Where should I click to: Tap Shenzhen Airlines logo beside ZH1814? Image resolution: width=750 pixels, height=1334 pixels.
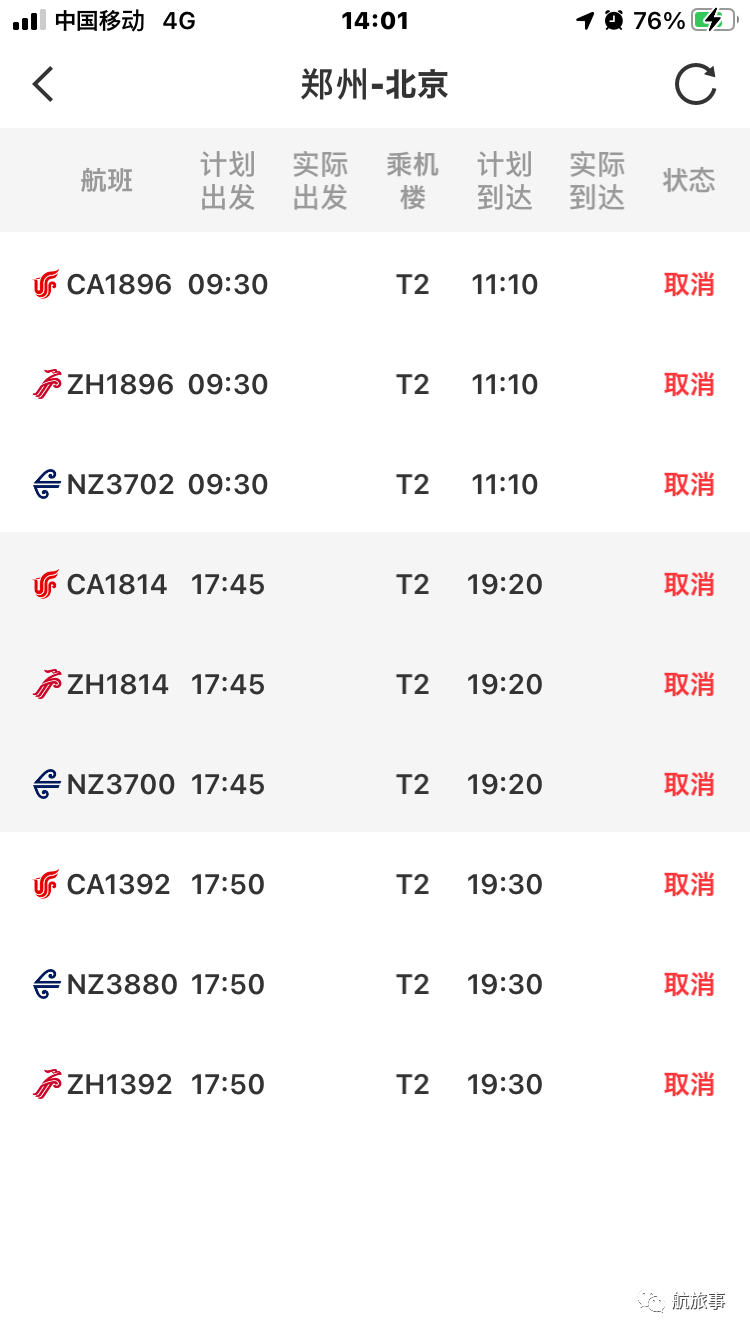(46, 685)
